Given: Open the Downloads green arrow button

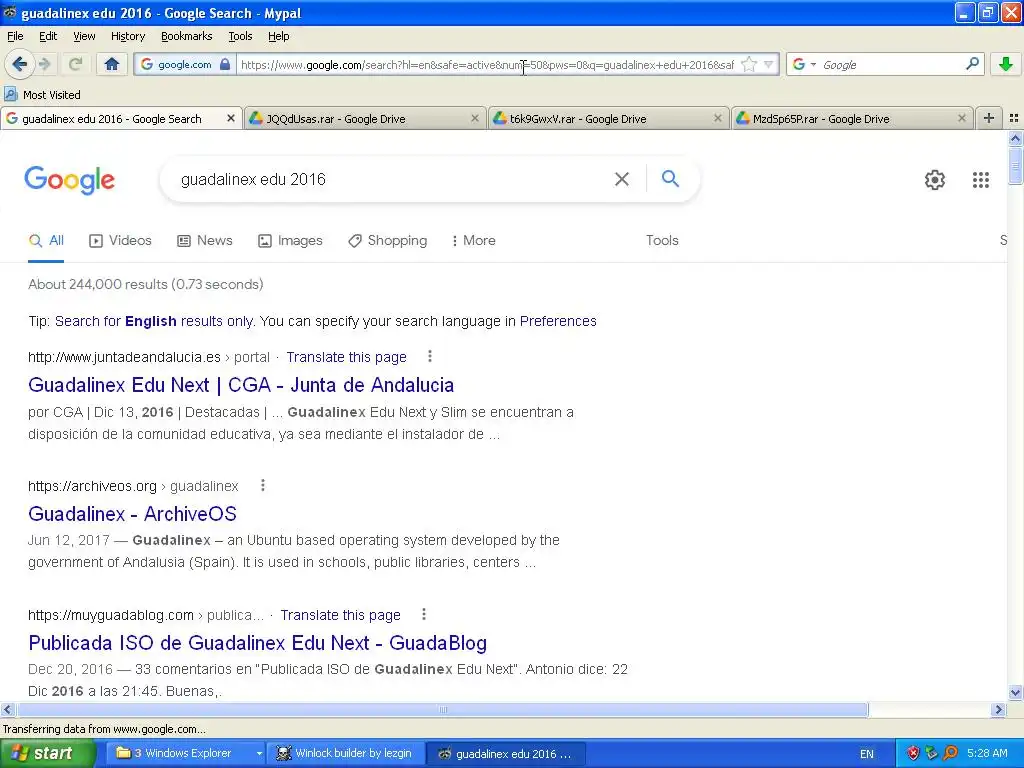Looking at the screenshot, I should coord(1006,64).
